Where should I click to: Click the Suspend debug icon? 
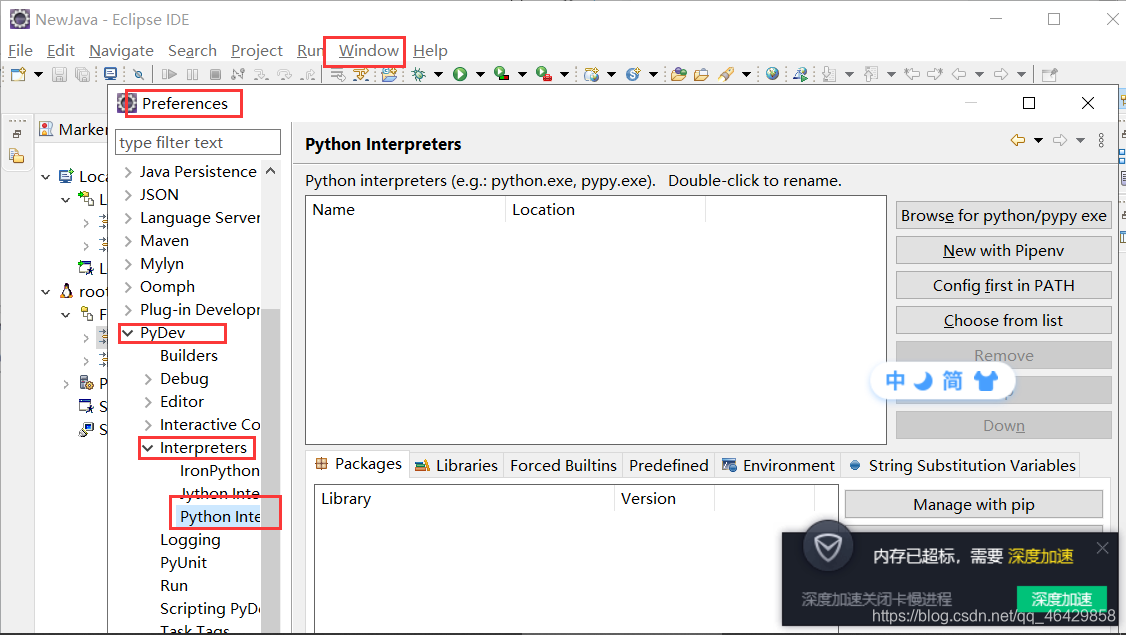click(x=192, y=74)
